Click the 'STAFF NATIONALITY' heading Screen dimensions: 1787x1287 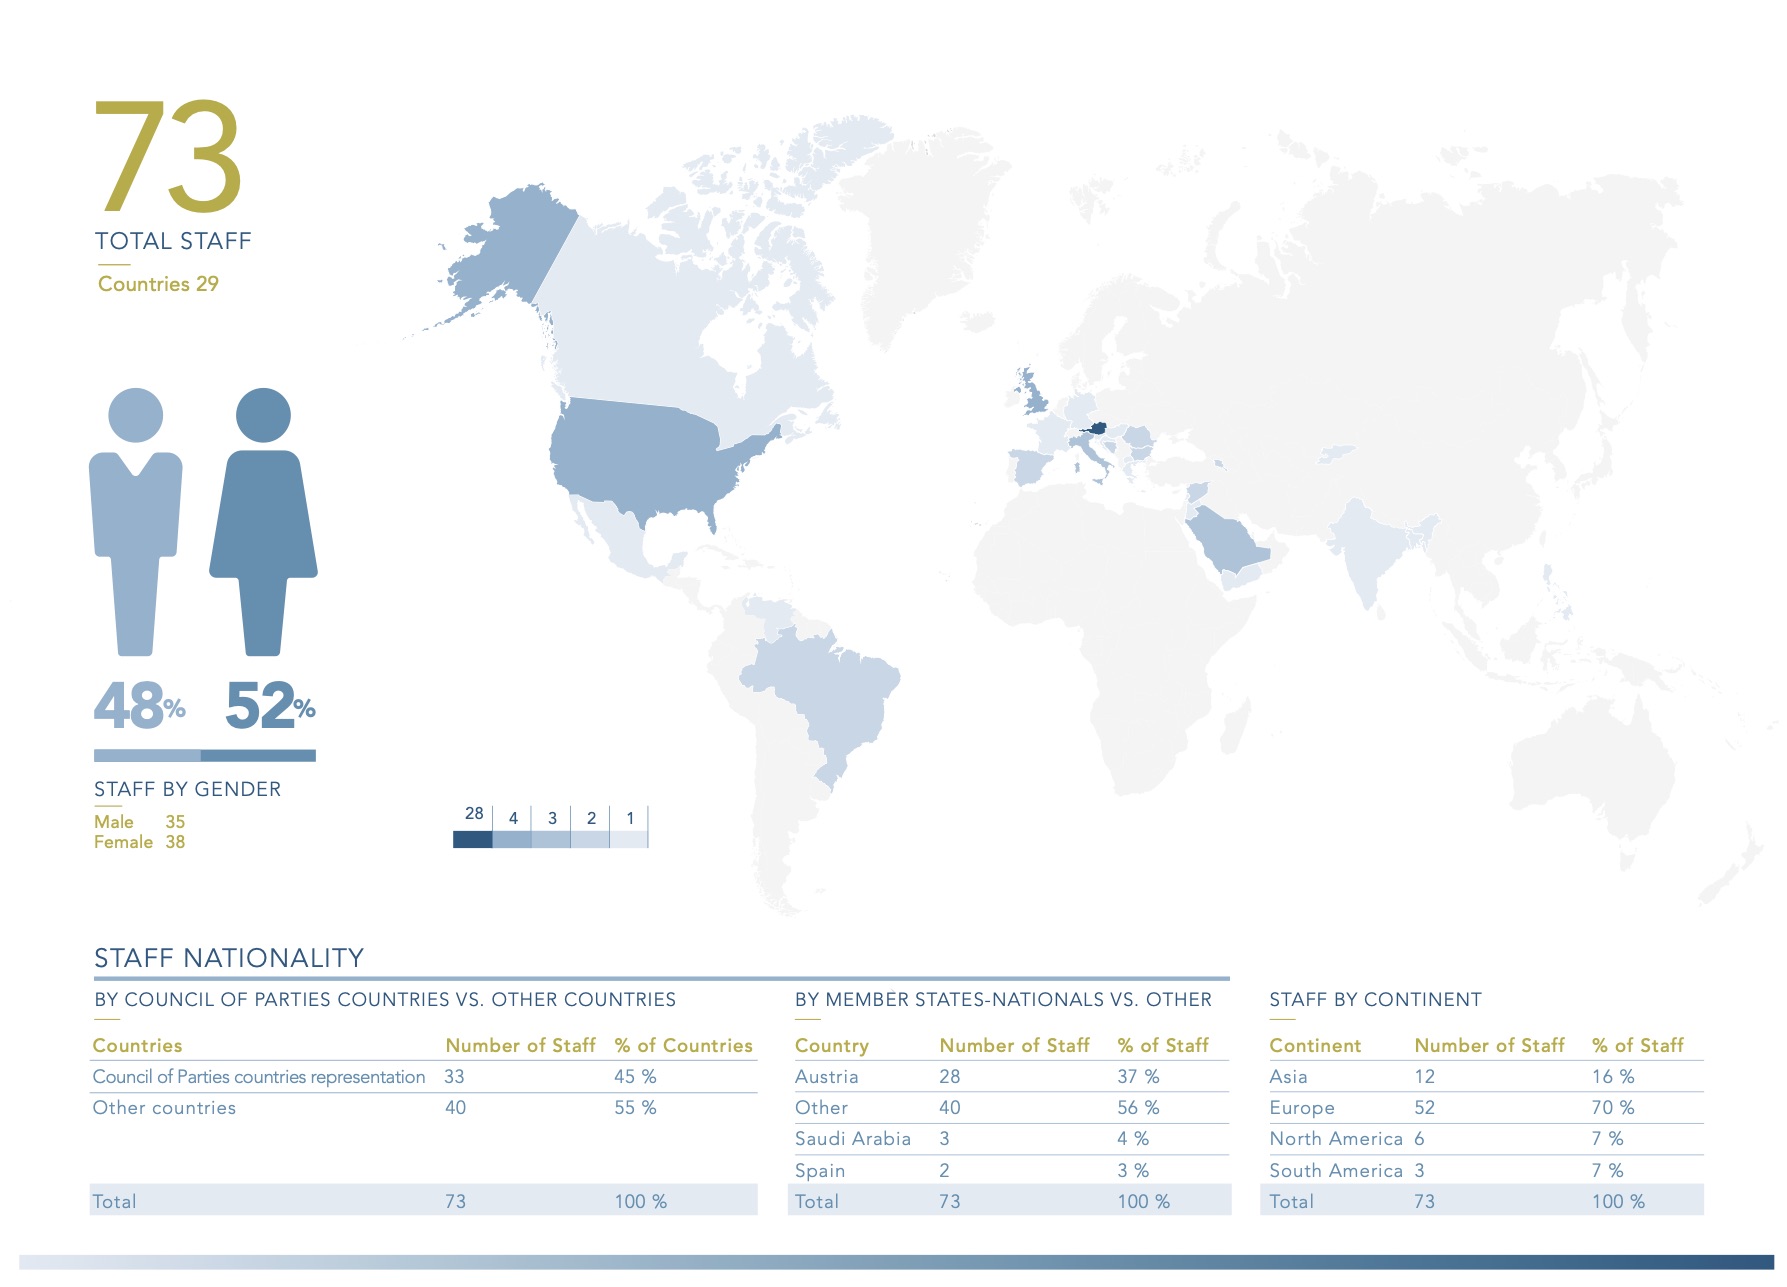[229, 958]
